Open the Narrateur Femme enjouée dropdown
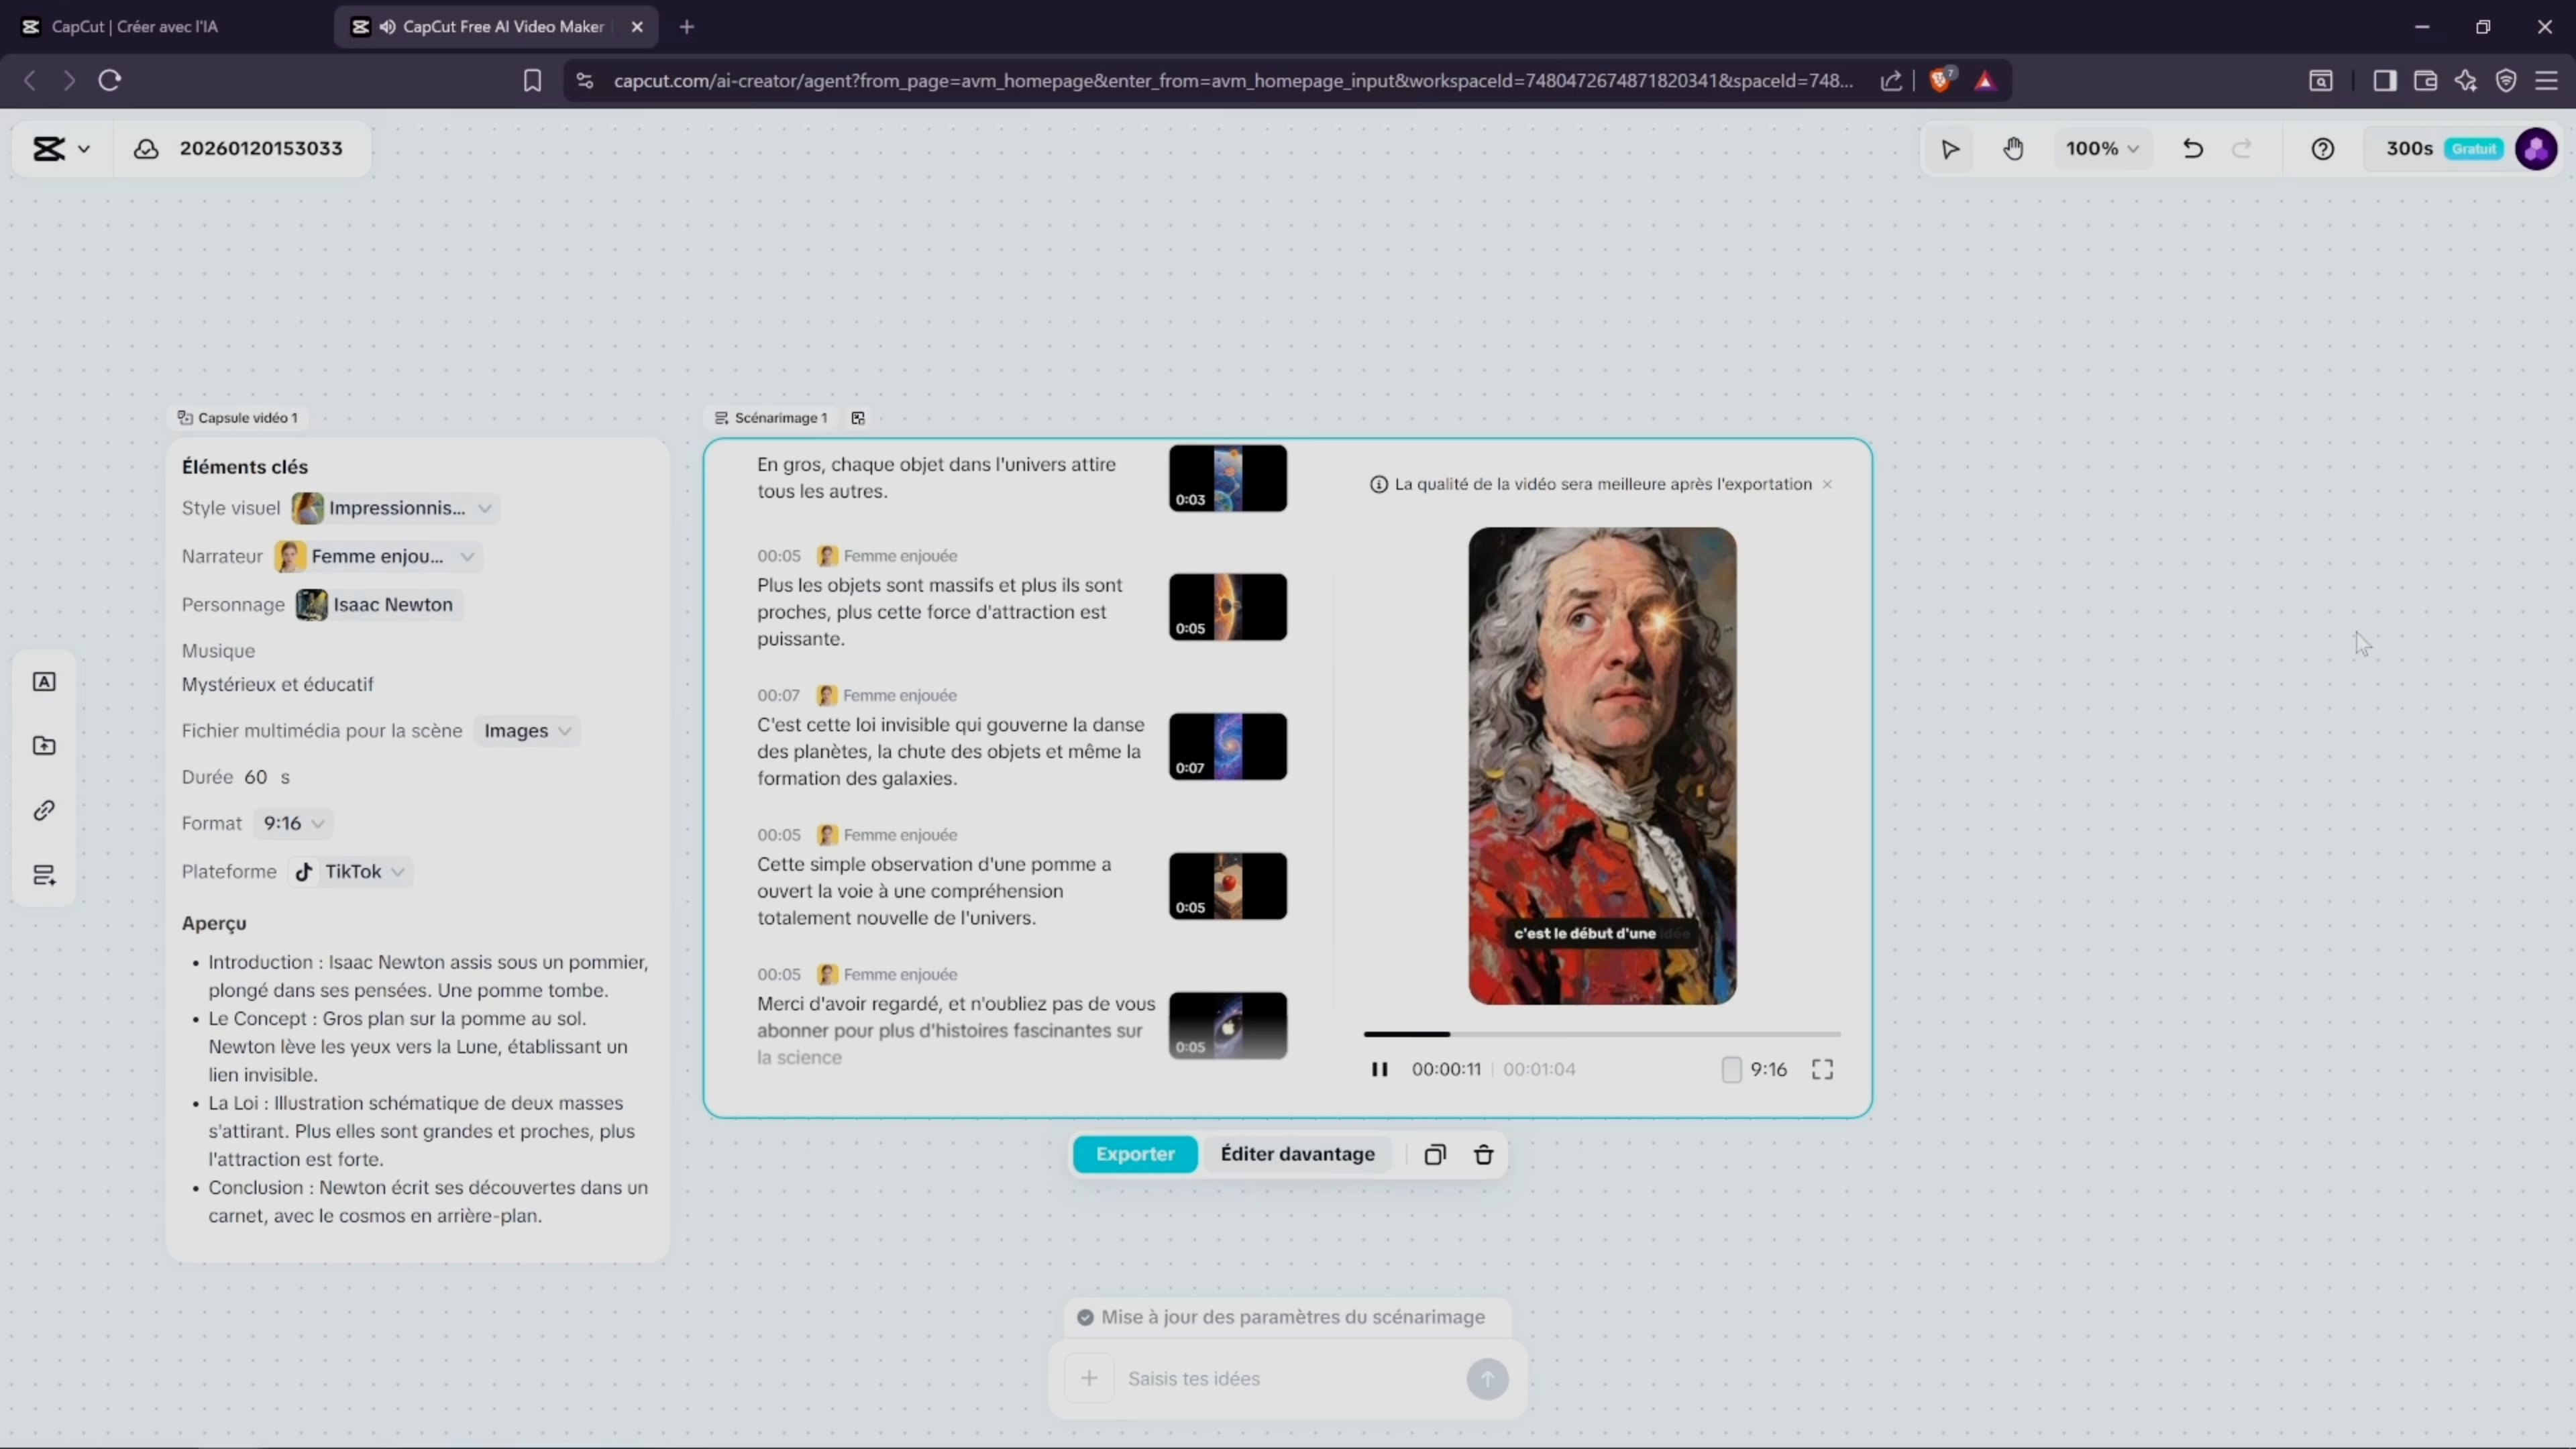 click(377, 556)
